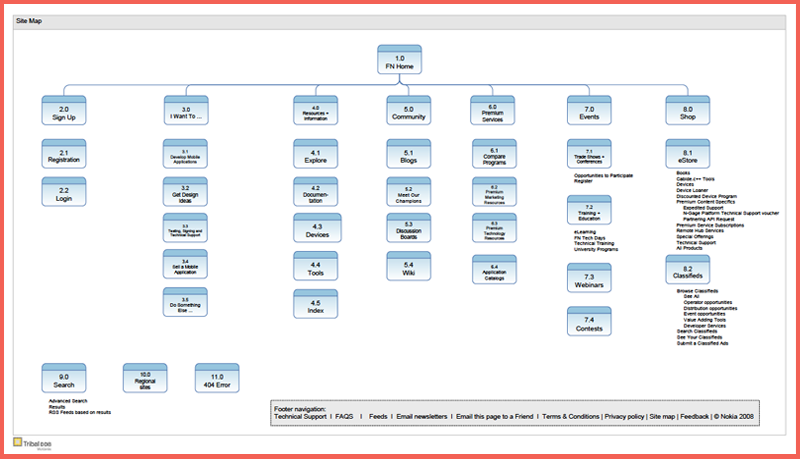Image resolution: width=800 pixels, height=459 pixels.
Task: Open Email newsletters footer link
Action: click(x=421, y=417)
